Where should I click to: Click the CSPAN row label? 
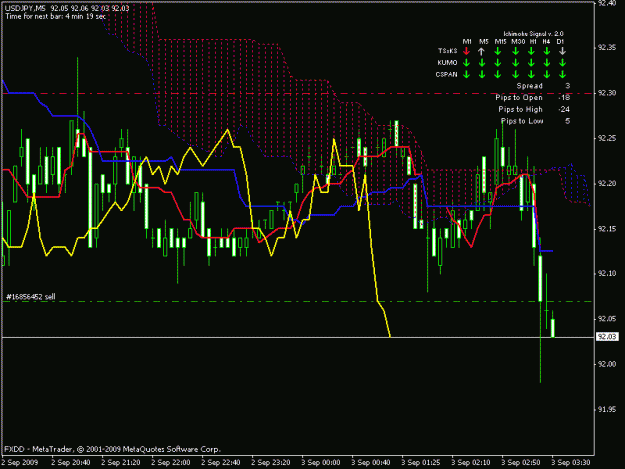[x=446, y=75]
